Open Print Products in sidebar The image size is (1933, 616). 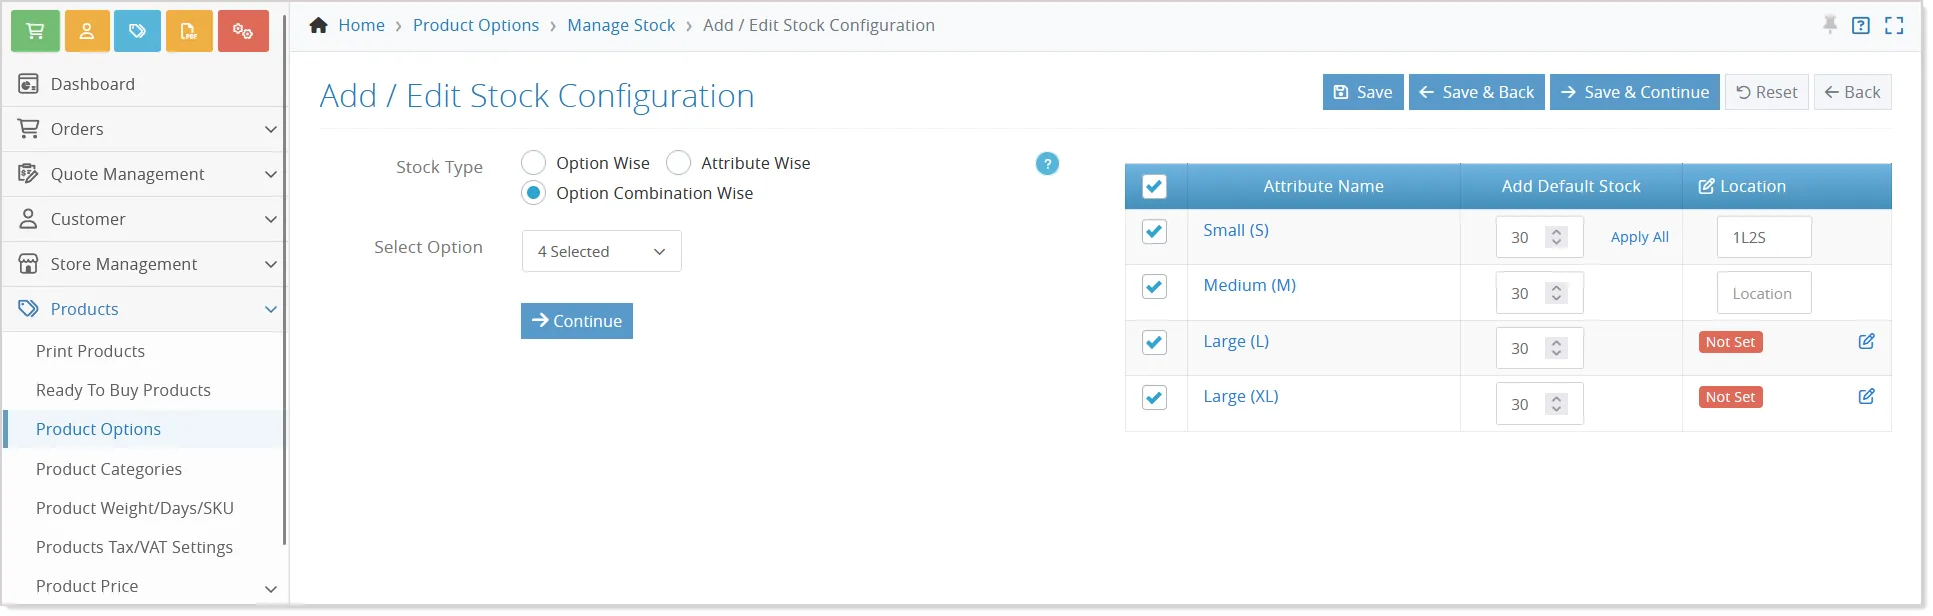point(90,351)
